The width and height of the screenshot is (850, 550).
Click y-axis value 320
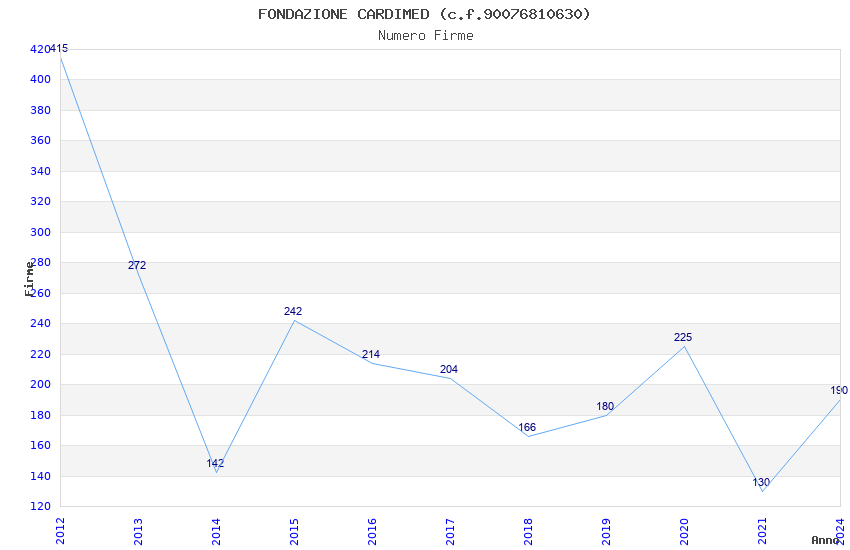coord(40,201)
